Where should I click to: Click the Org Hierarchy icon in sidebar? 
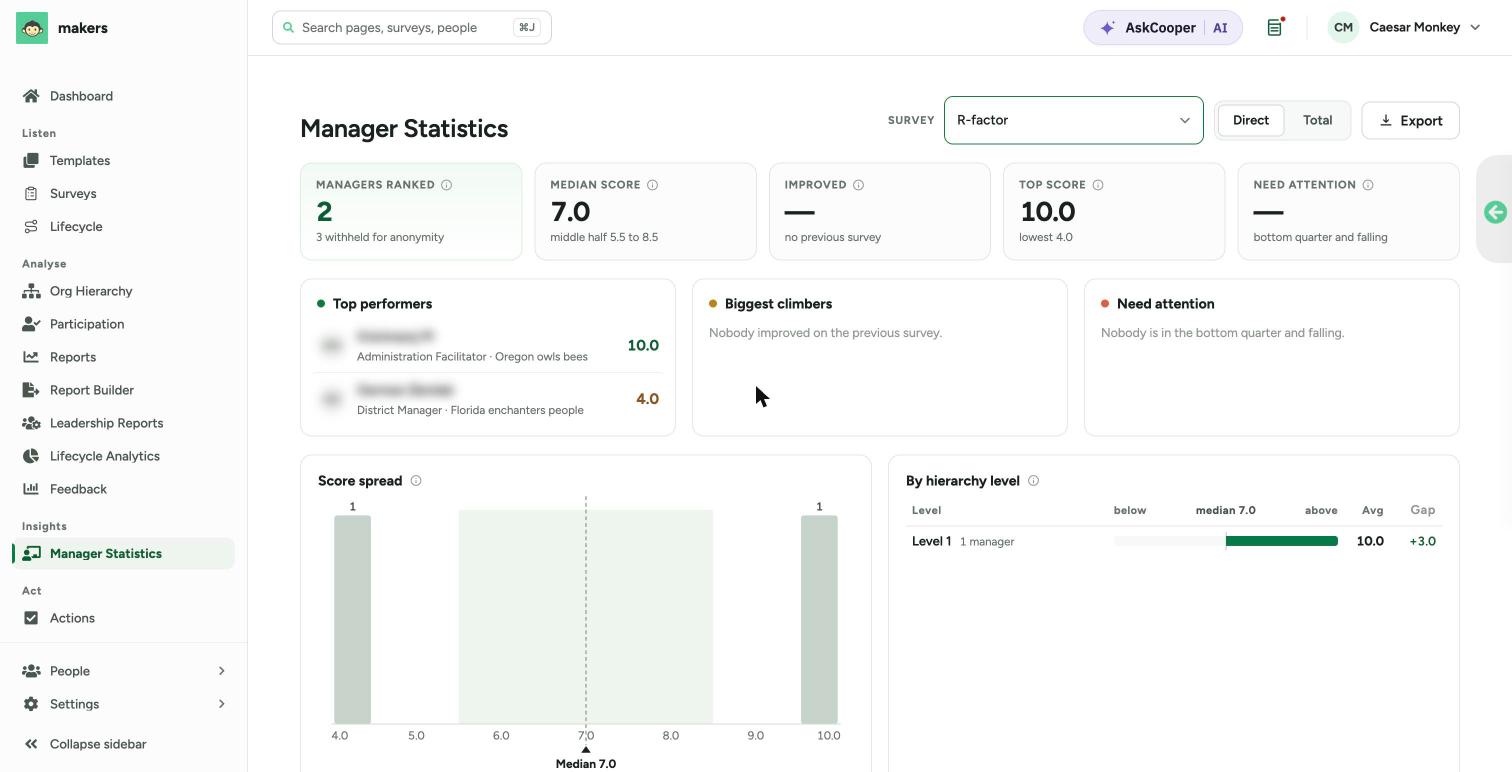(31, 291)
